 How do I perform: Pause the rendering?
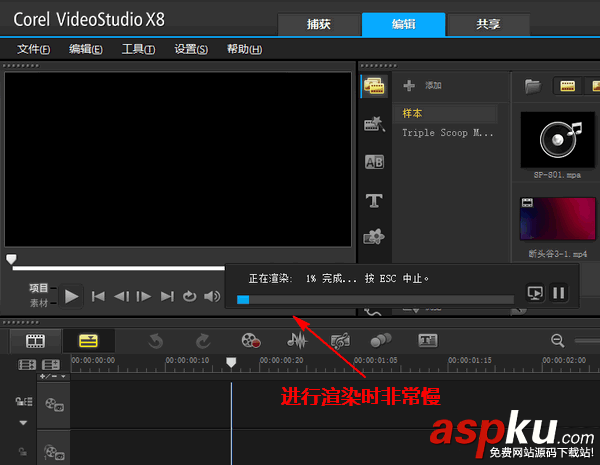(559, 294)
